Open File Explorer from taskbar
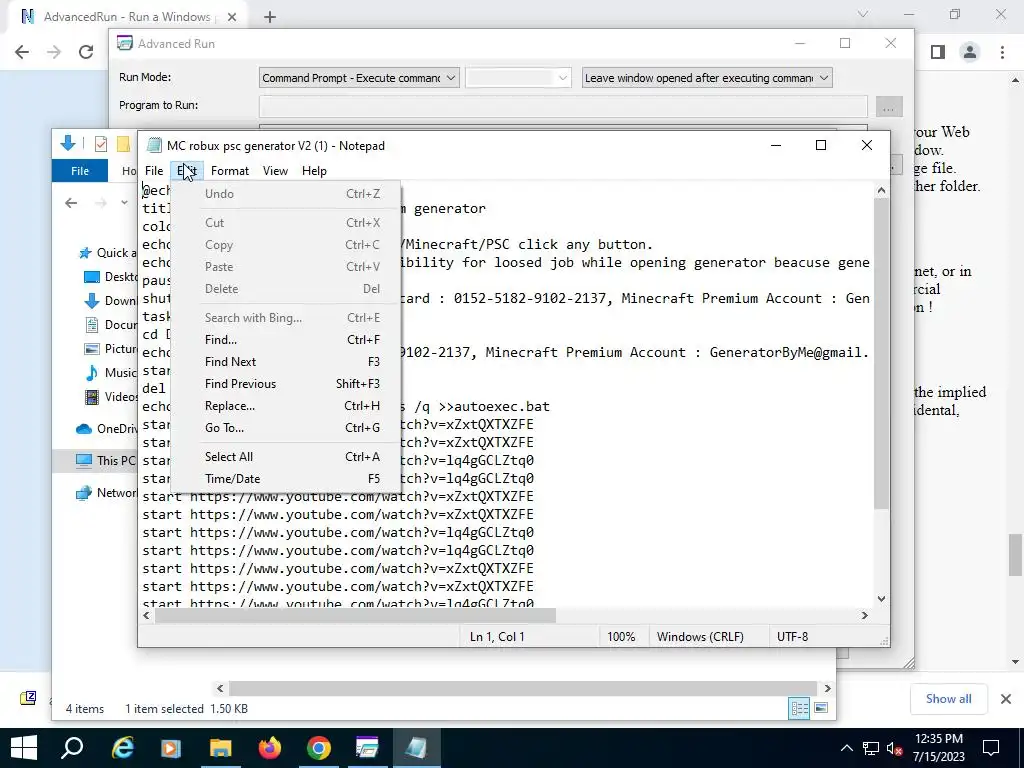The width and height of the screenshot is (1024, 768). click(x=220, y=748)
